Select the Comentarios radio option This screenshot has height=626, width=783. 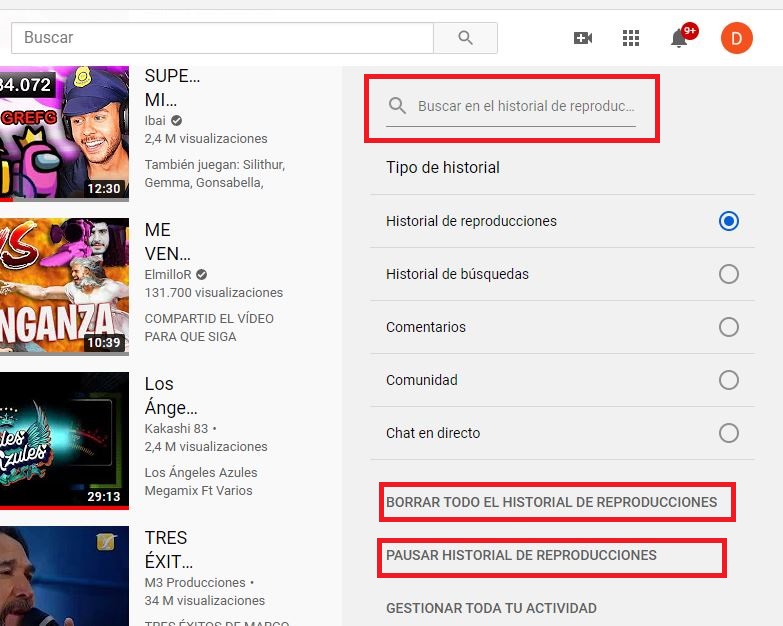pos(728,327)
